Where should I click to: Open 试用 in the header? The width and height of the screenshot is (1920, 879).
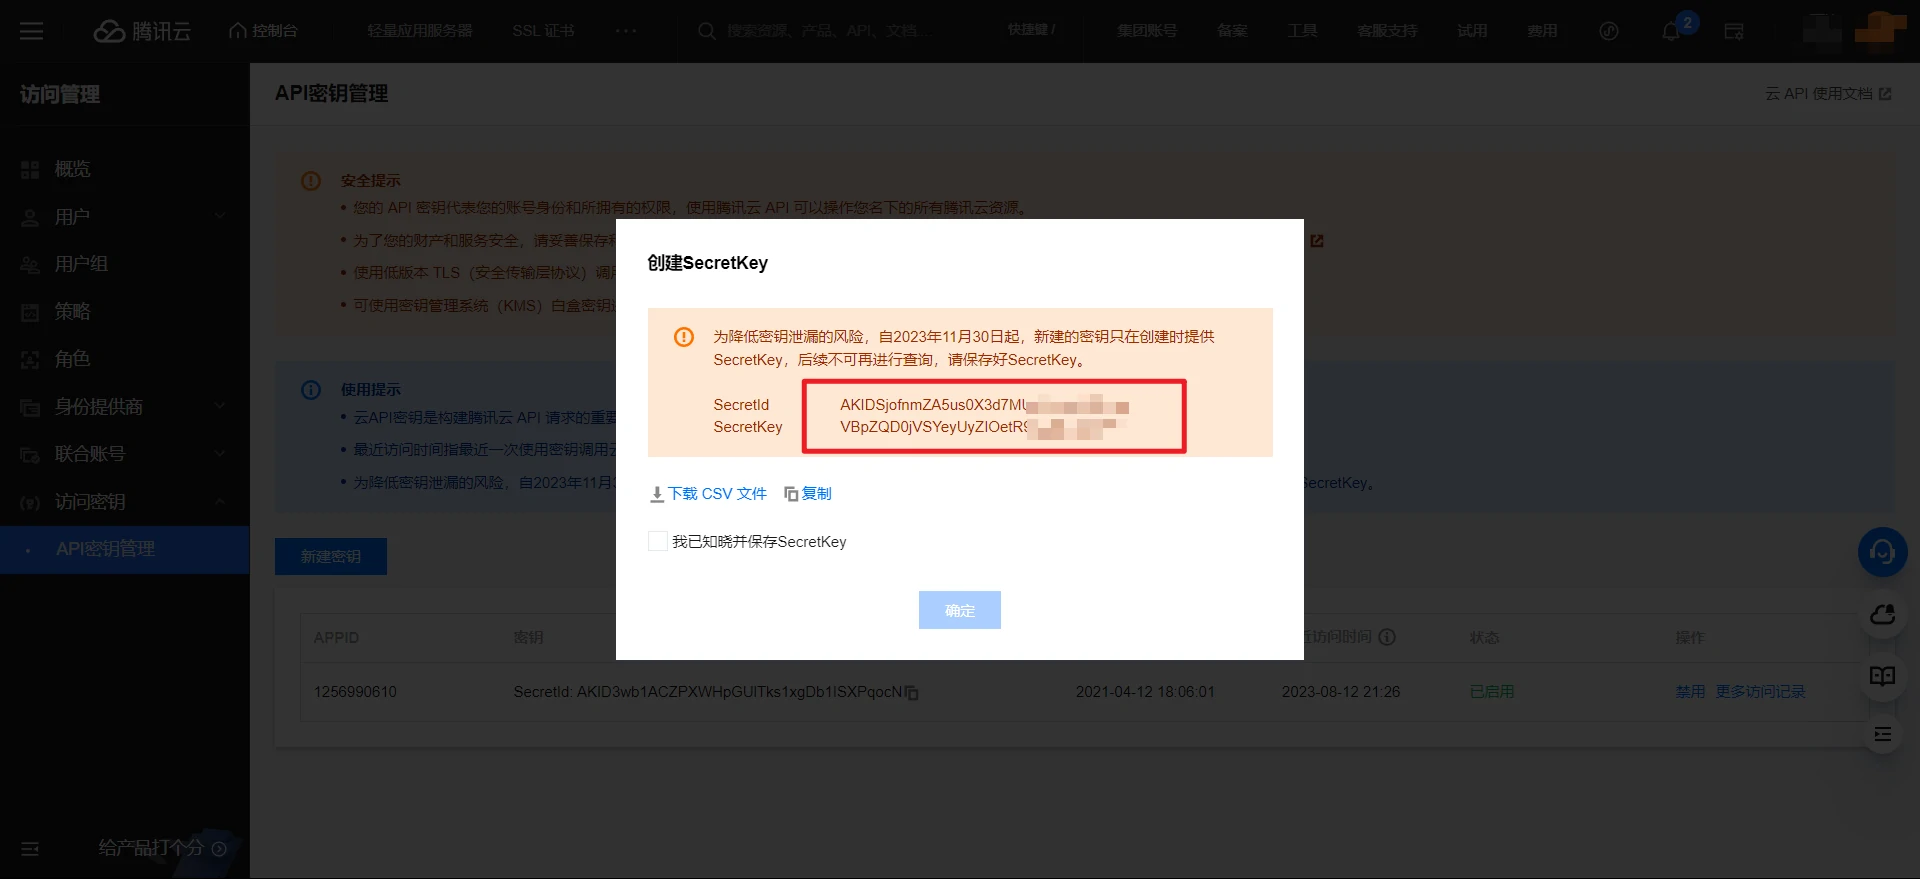pyautogui.click(x=1472, y=31)
